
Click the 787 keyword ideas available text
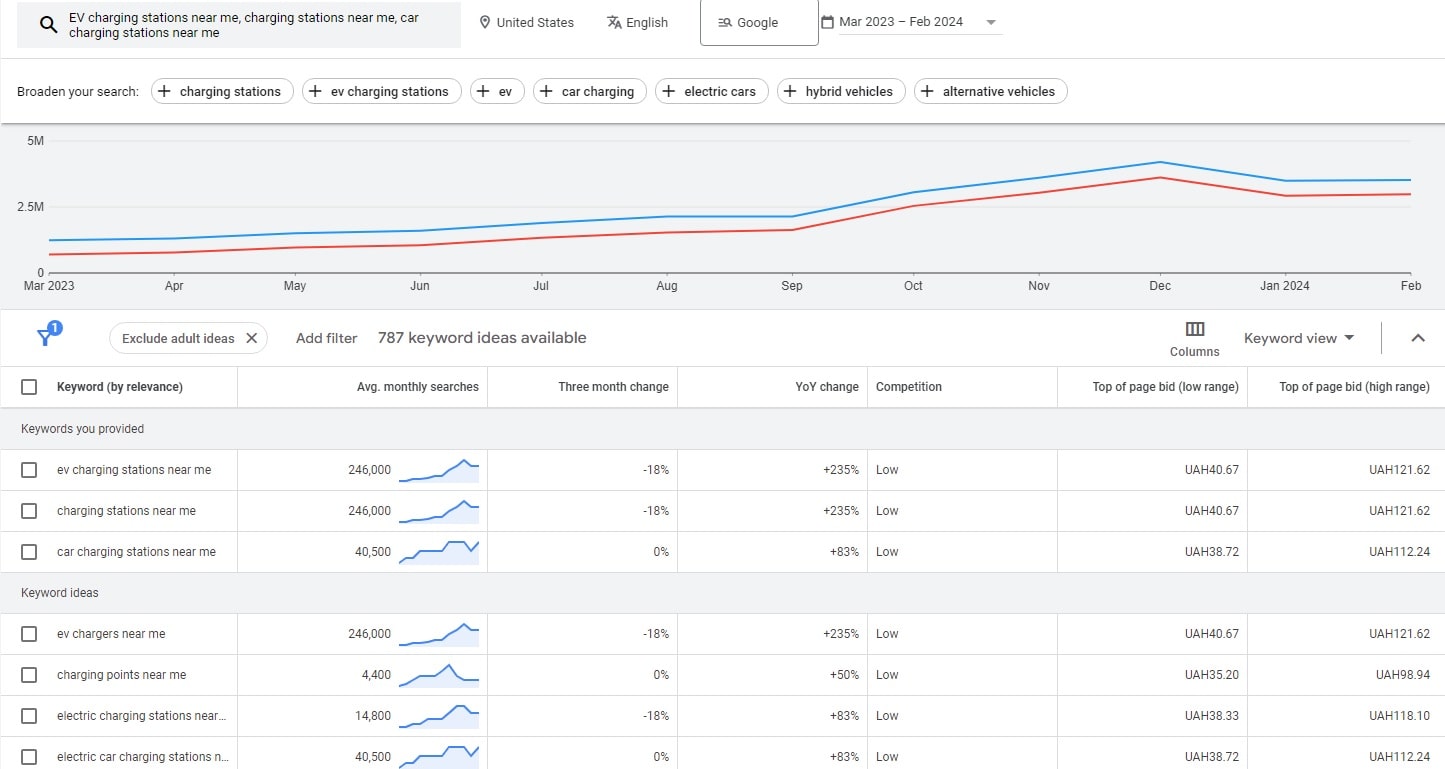[x=482, y=338]
